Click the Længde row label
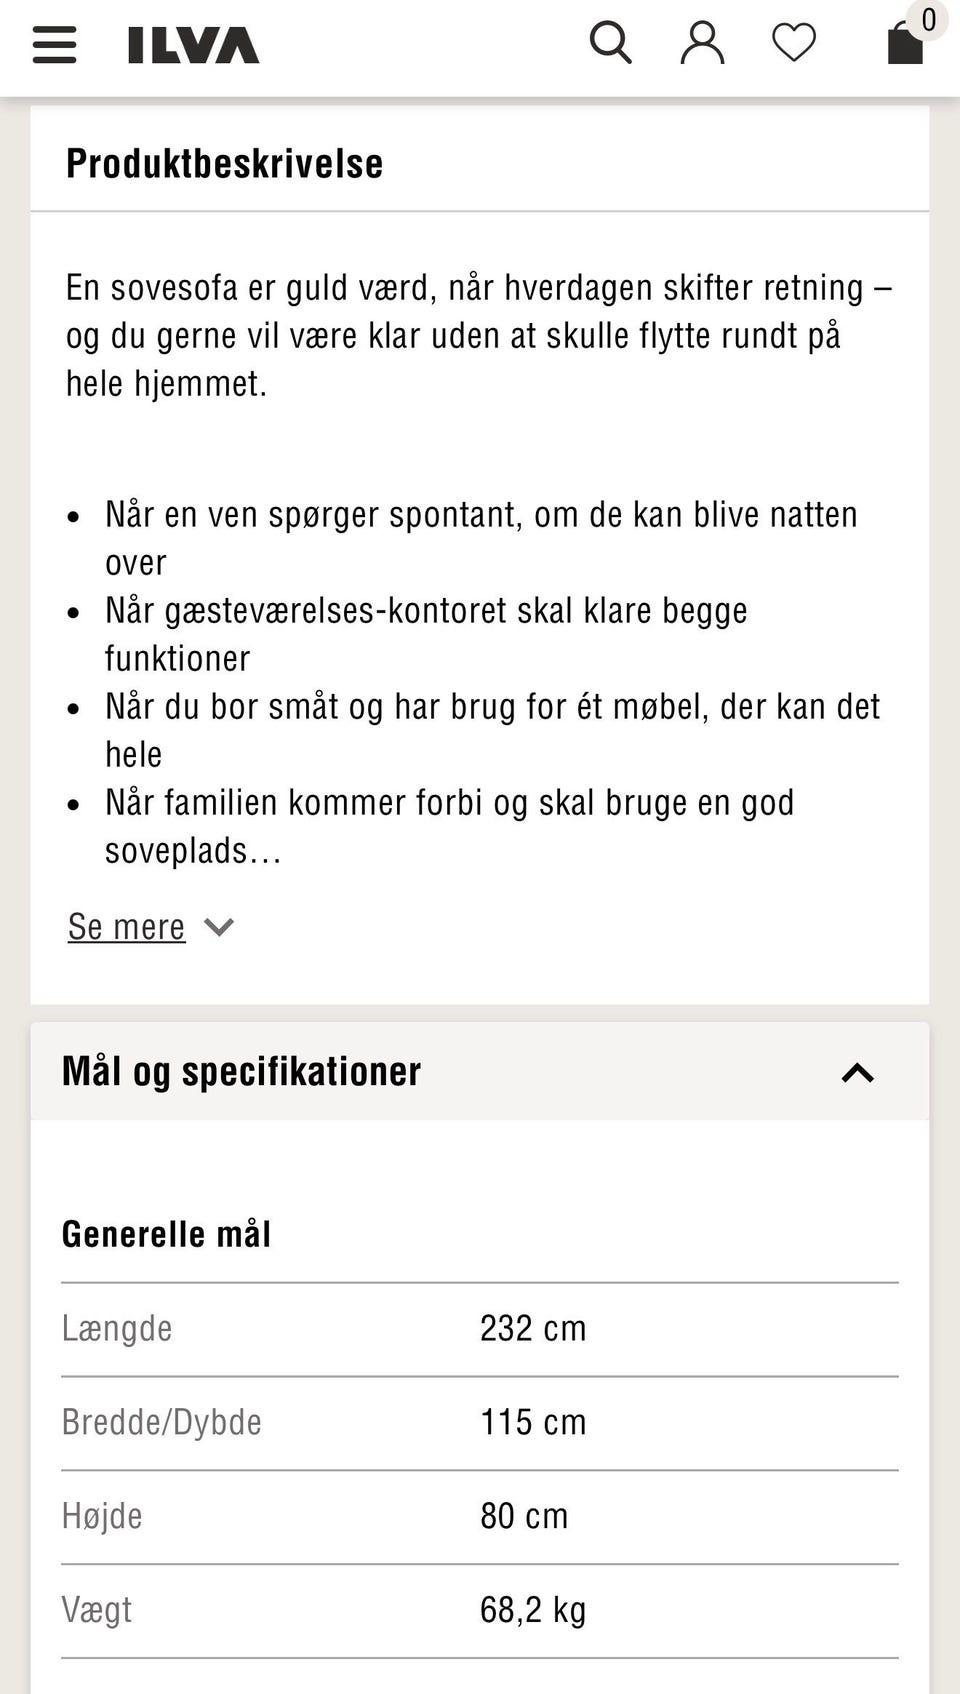 [117, 1328]
